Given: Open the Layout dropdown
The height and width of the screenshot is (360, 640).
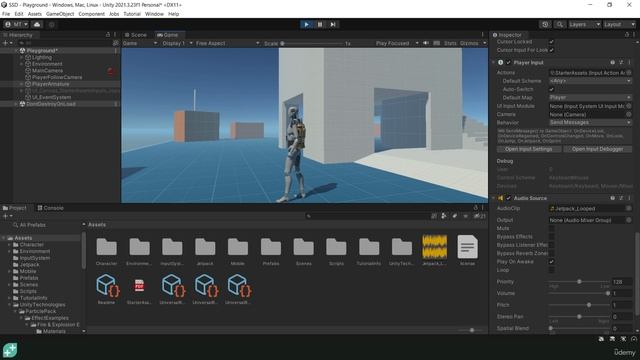Looking at the screenshot, I should tap(619, 24).
